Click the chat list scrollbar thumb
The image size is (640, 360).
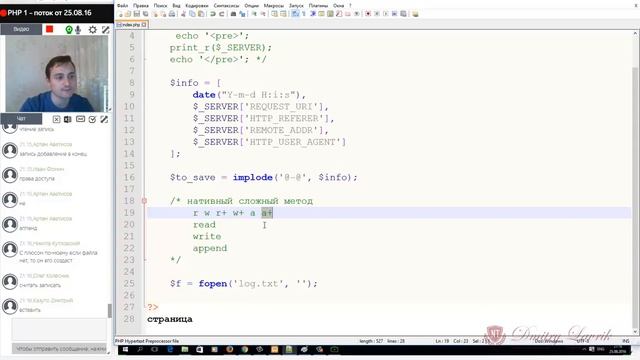(x=109, y=311)
